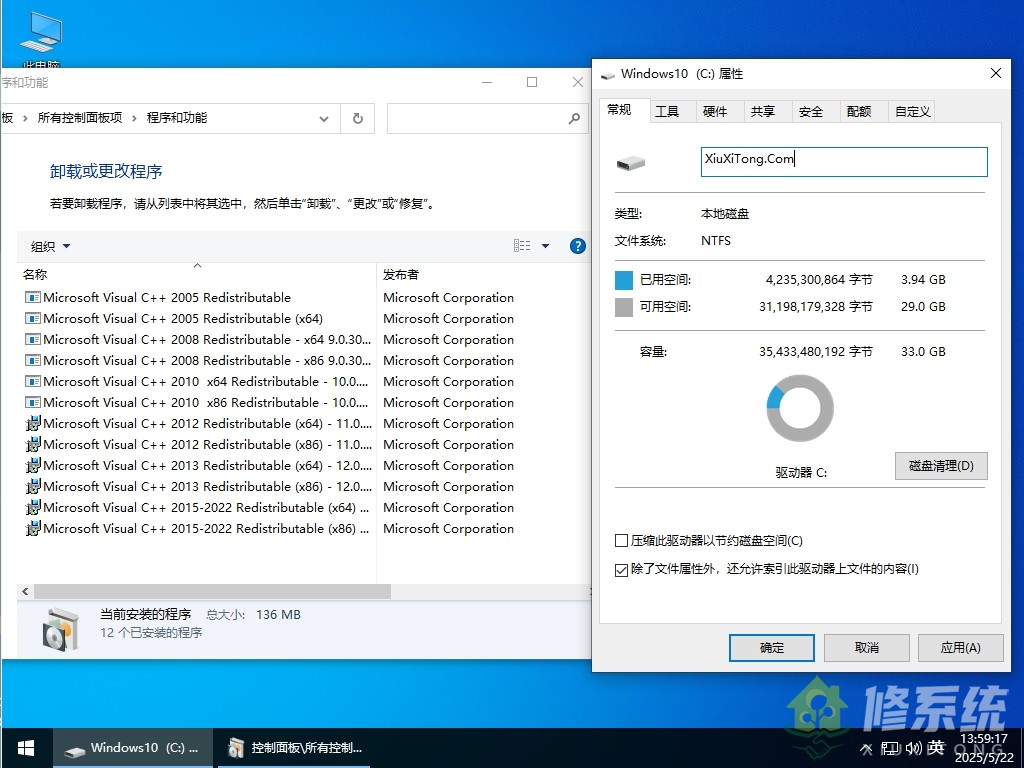Uncheck allow file content indexing checkbox

622,570
